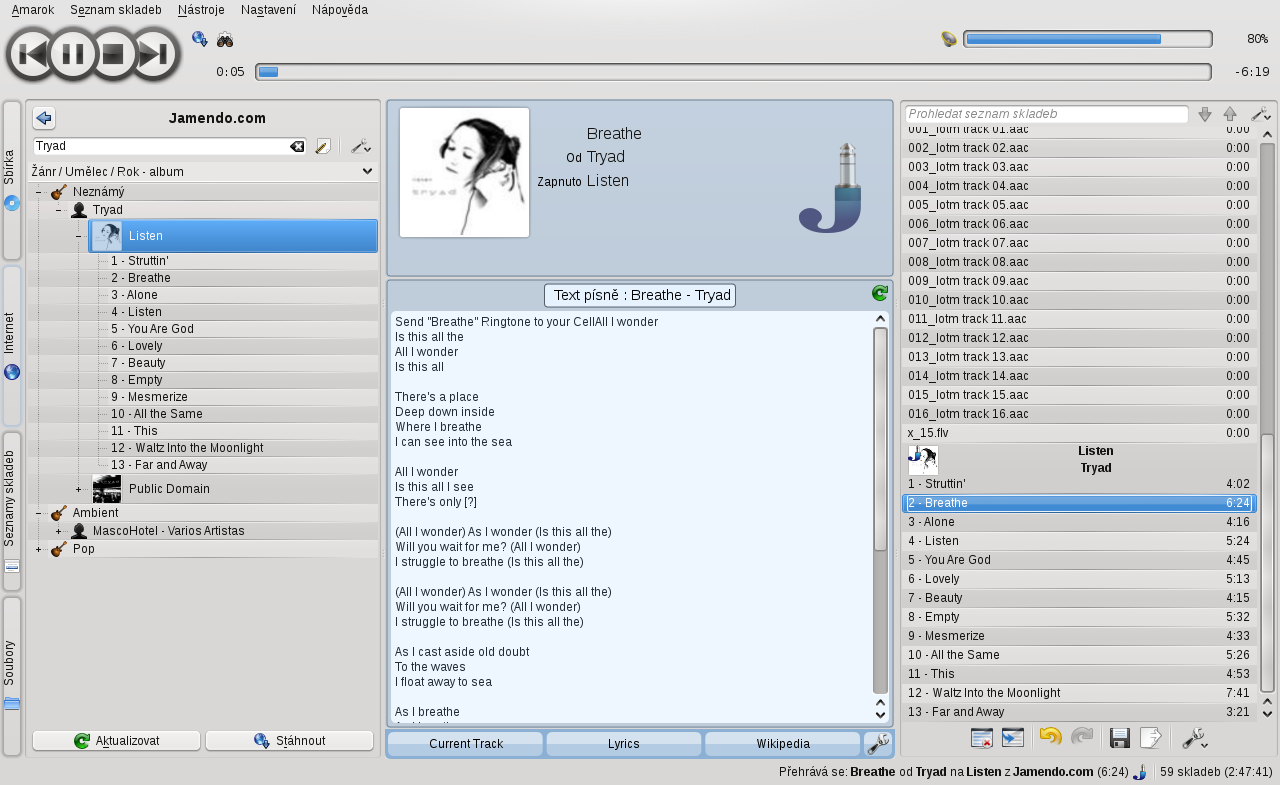Collapse the Listen album node
This screenshot has height=785, width=1280.
(79, 236)
